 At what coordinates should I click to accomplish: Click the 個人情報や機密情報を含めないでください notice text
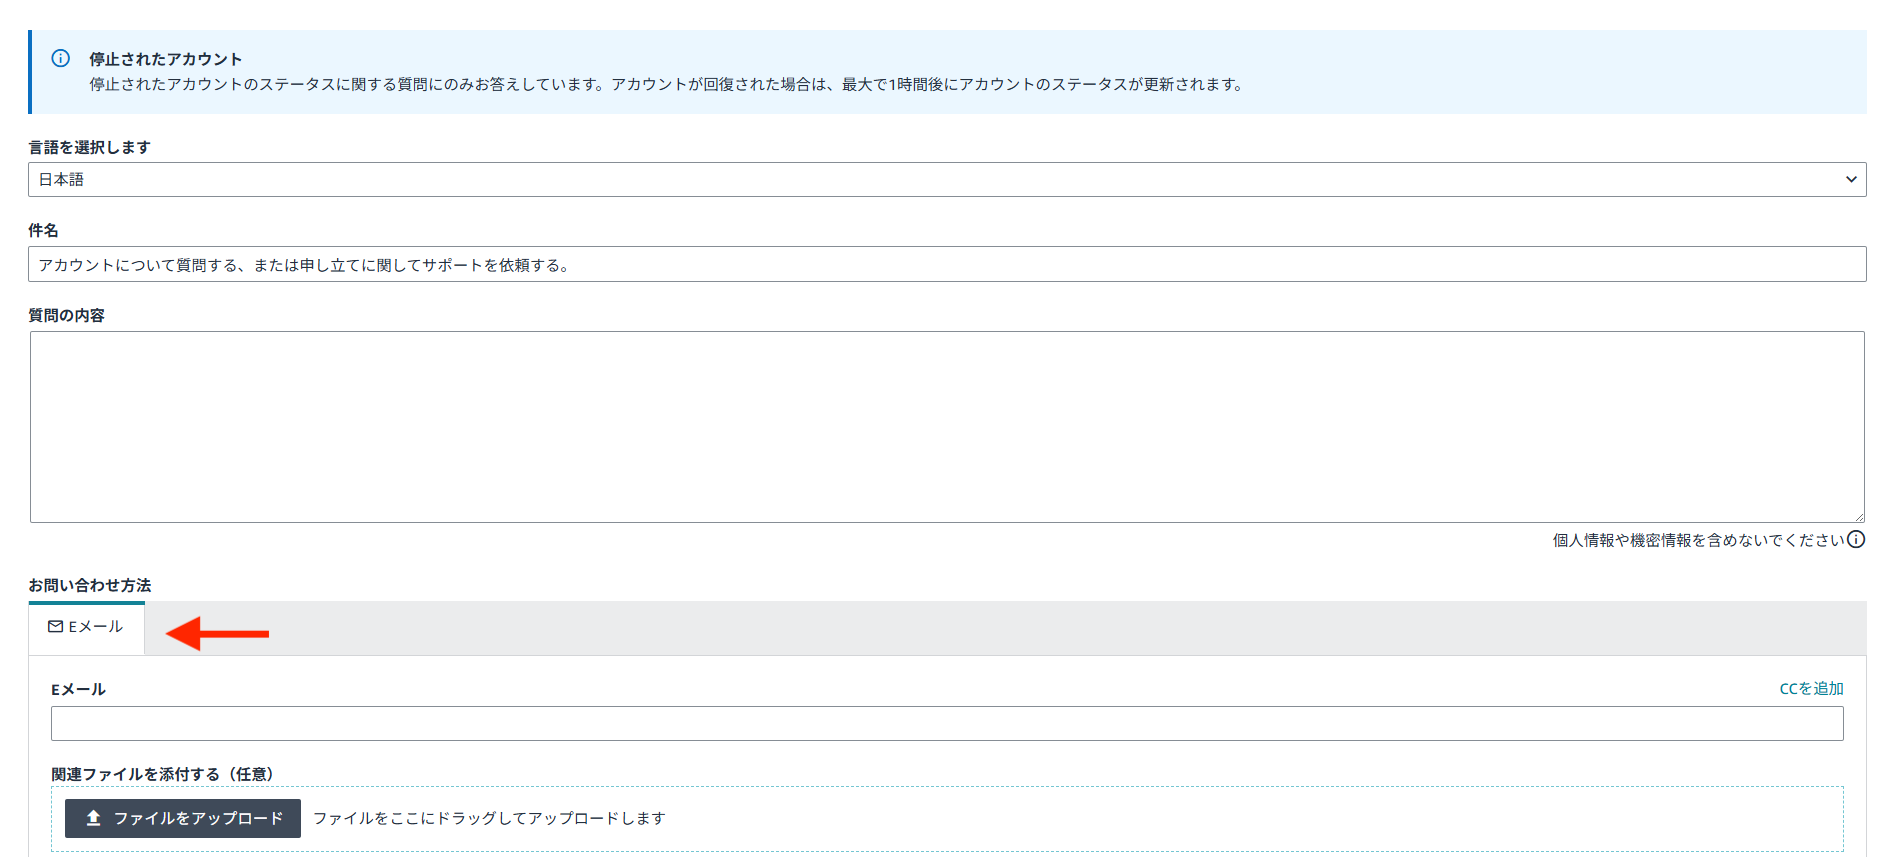coord(1697,540)
